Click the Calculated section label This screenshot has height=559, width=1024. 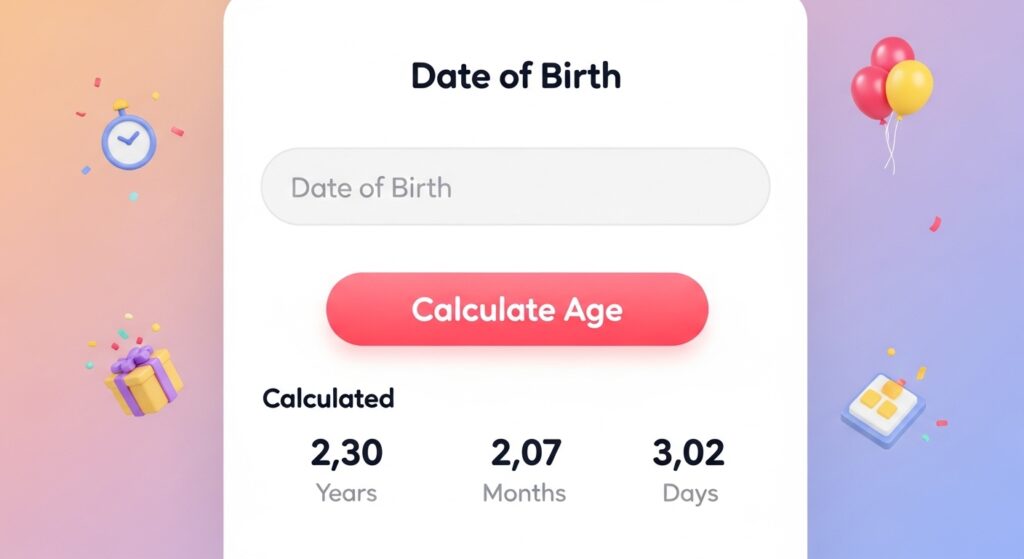pos(328,398)
